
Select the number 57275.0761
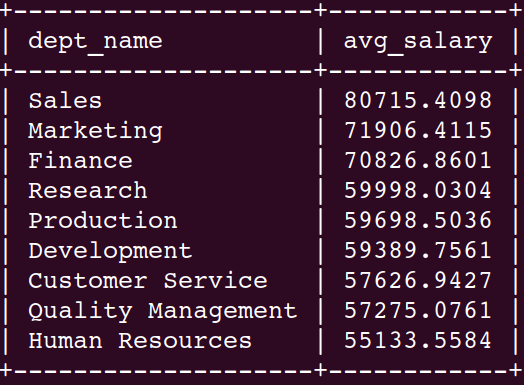(x=418, y=311)
